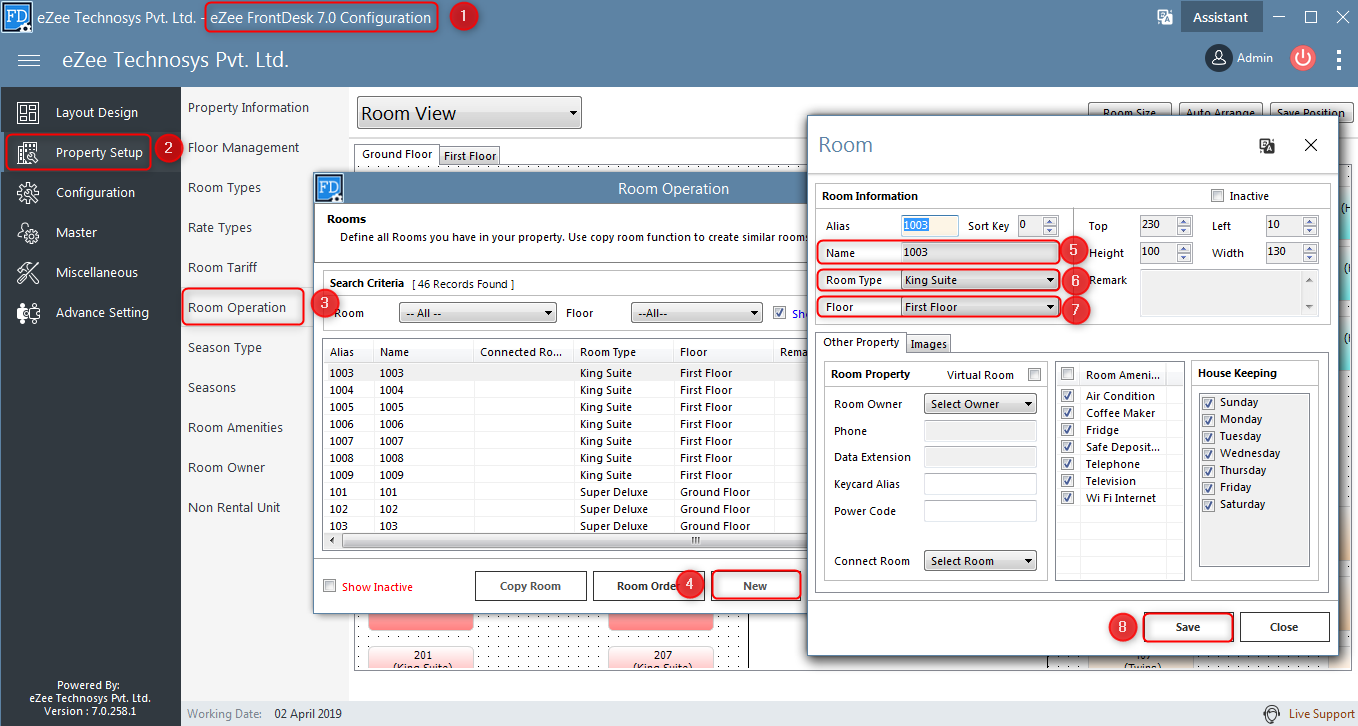This screenshot has height=726, width=1358.
Task: Open Floor Management in property menu
Action: (243, 147)
